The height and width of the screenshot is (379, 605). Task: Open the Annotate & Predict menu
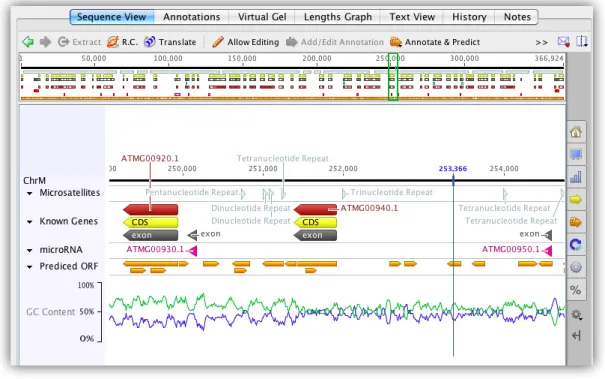435,42
